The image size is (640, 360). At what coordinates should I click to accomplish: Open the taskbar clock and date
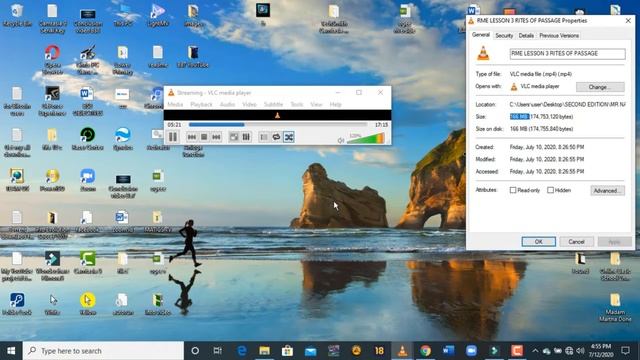coord(601,351)
